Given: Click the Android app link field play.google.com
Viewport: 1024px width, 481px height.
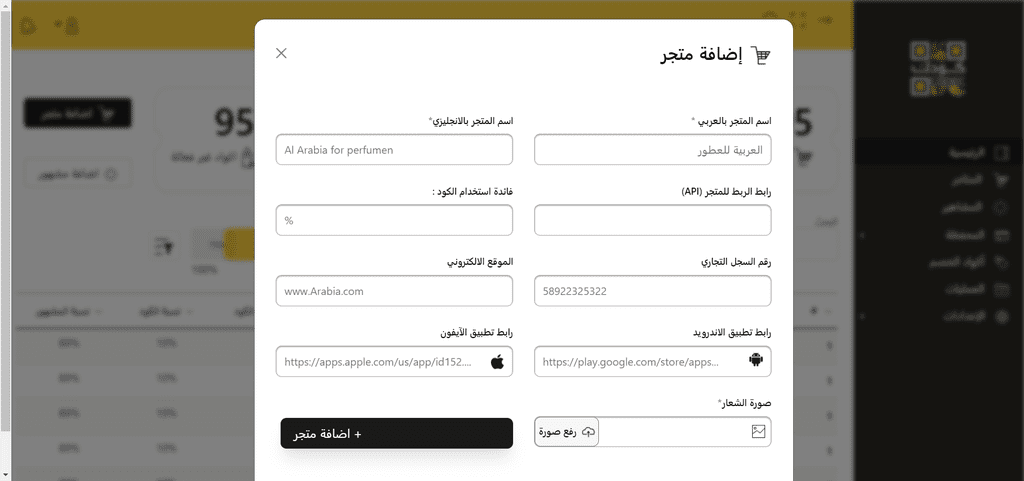Looking at the screenshot, I should tap(652, 362).
